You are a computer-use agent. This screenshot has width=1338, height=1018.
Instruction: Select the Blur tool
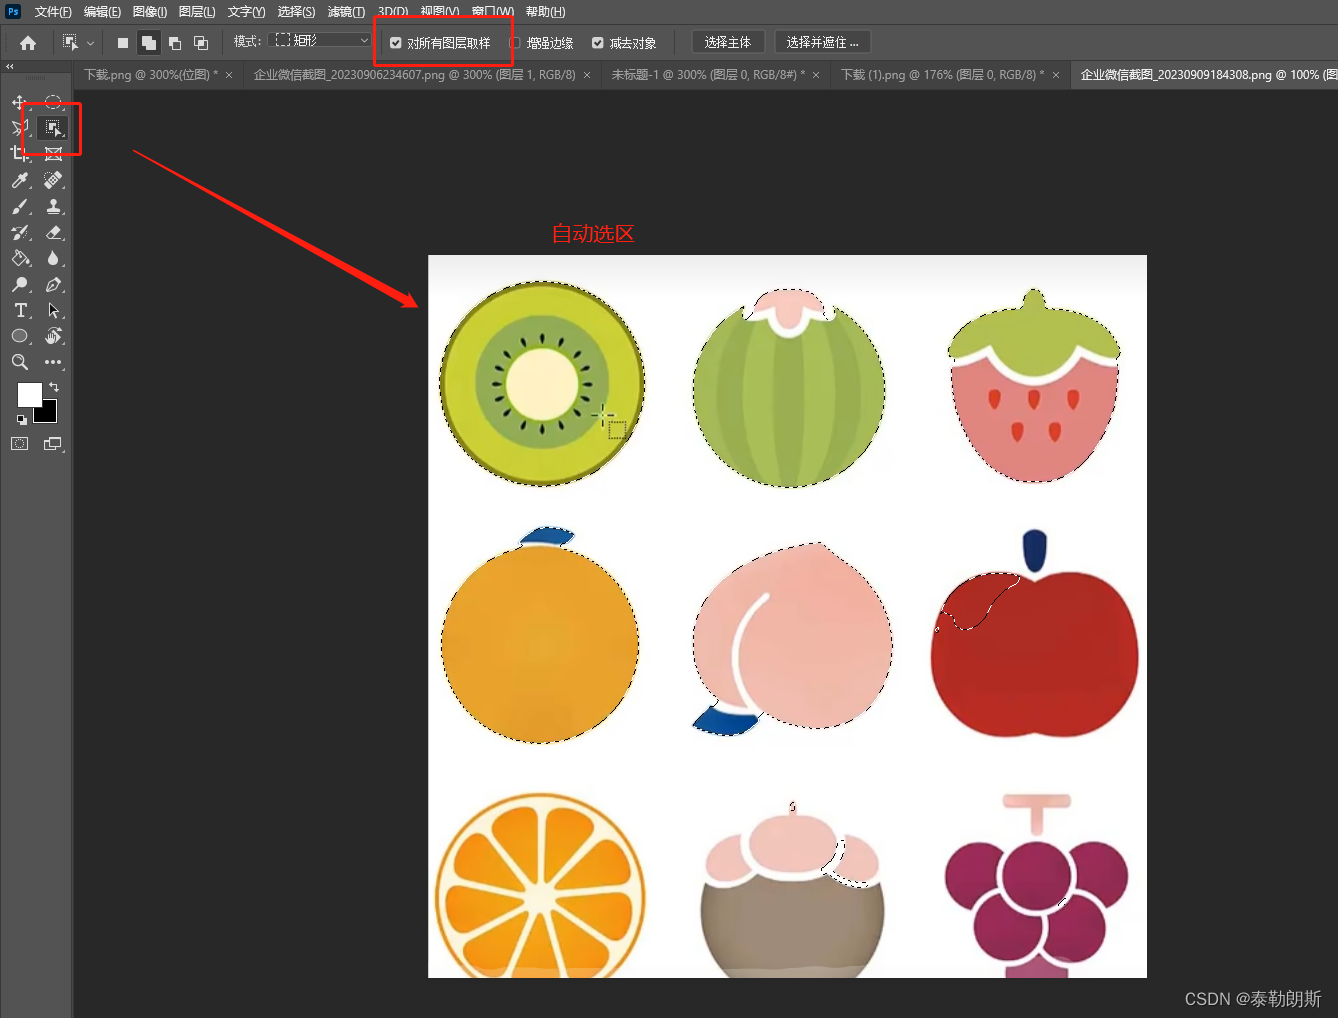[x=53, y=258]
